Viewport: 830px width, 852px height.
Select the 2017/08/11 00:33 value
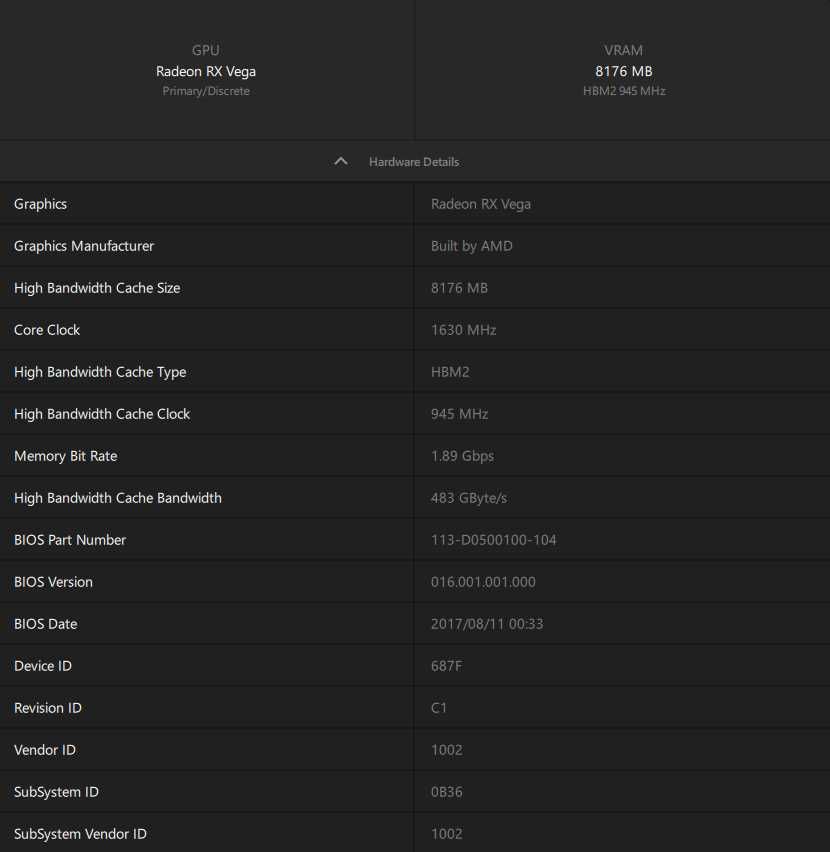(x=487, y=624)
